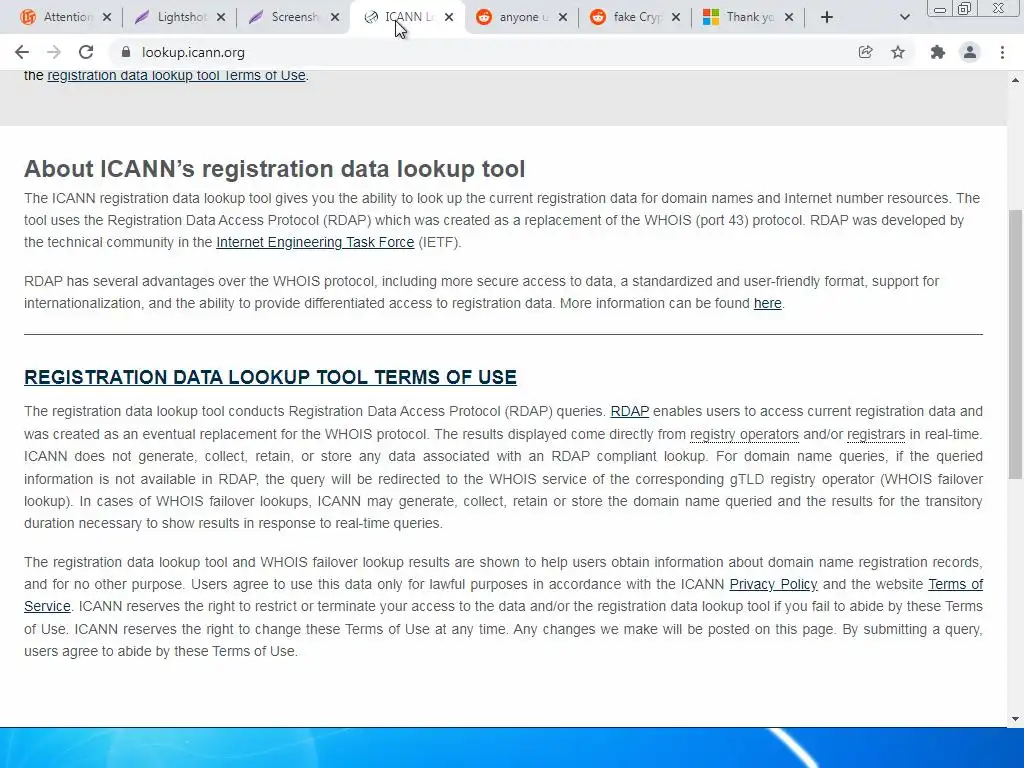Open the Internet Engineering Task Force link
1024x768 pixels.
pos(315,242)
